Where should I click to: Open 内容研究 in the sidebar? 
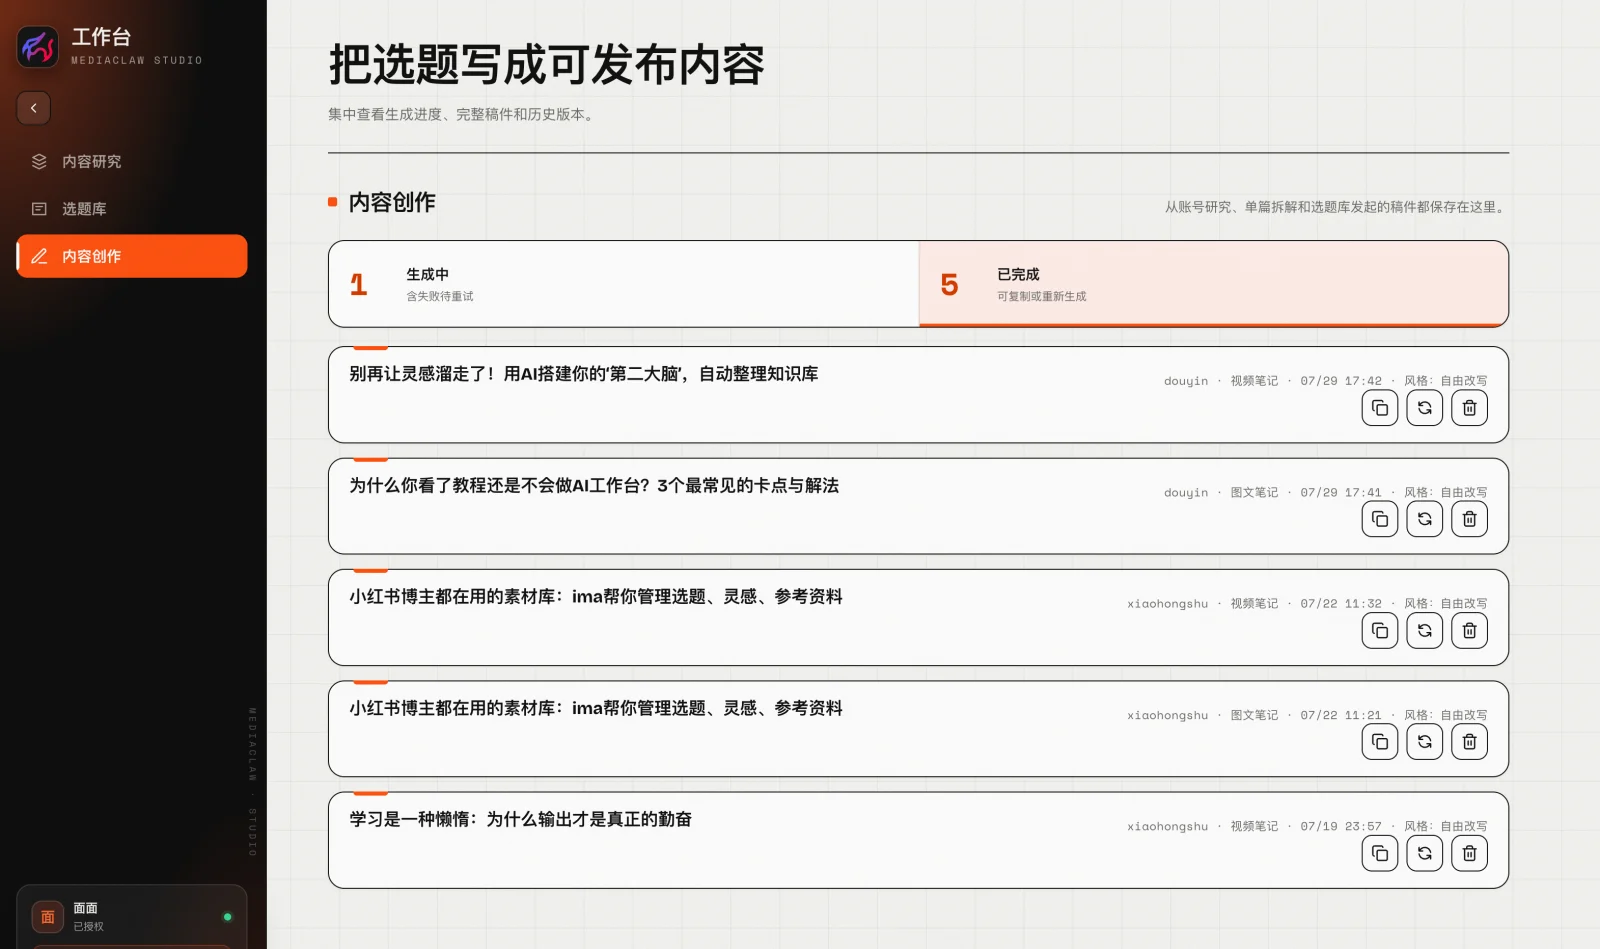click(132, 162)
